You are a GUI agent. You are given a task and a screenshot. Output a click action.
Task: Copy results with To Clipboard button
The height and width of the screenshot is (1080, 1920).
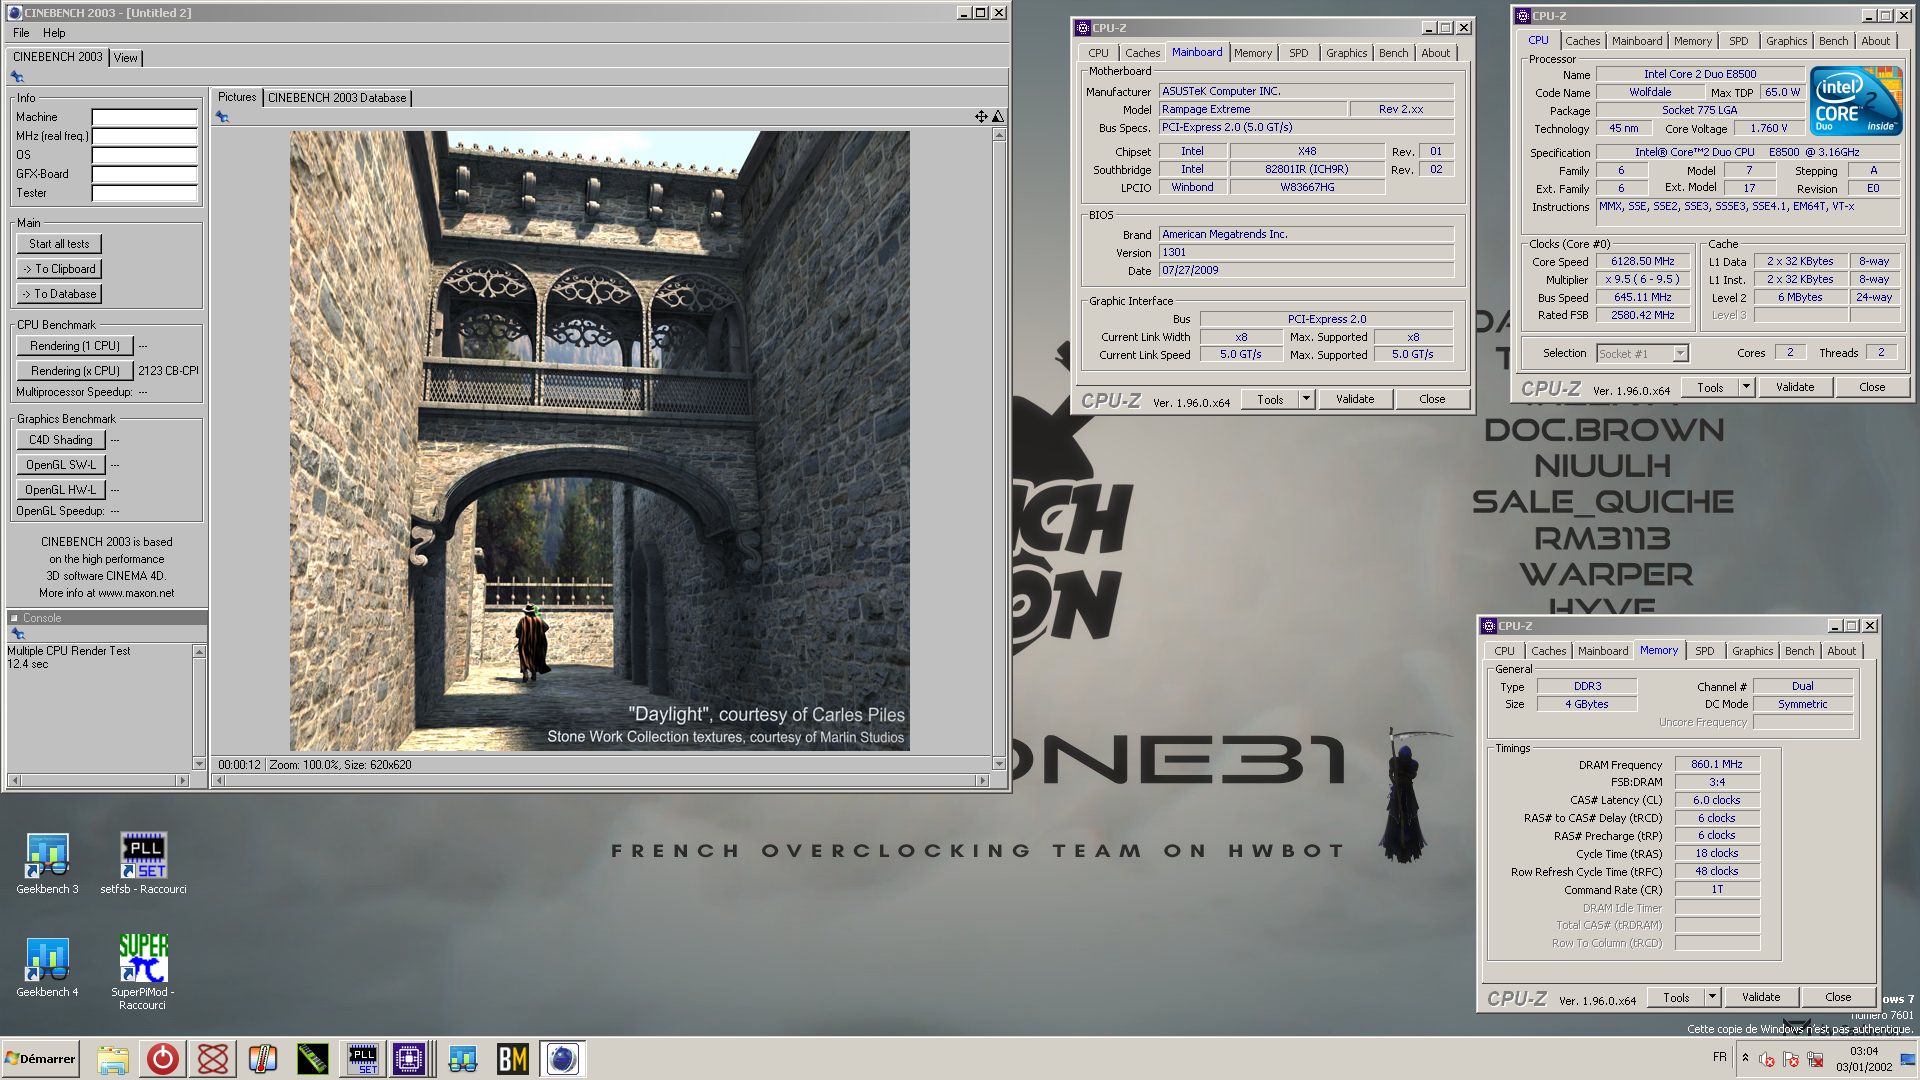[59, 269]
